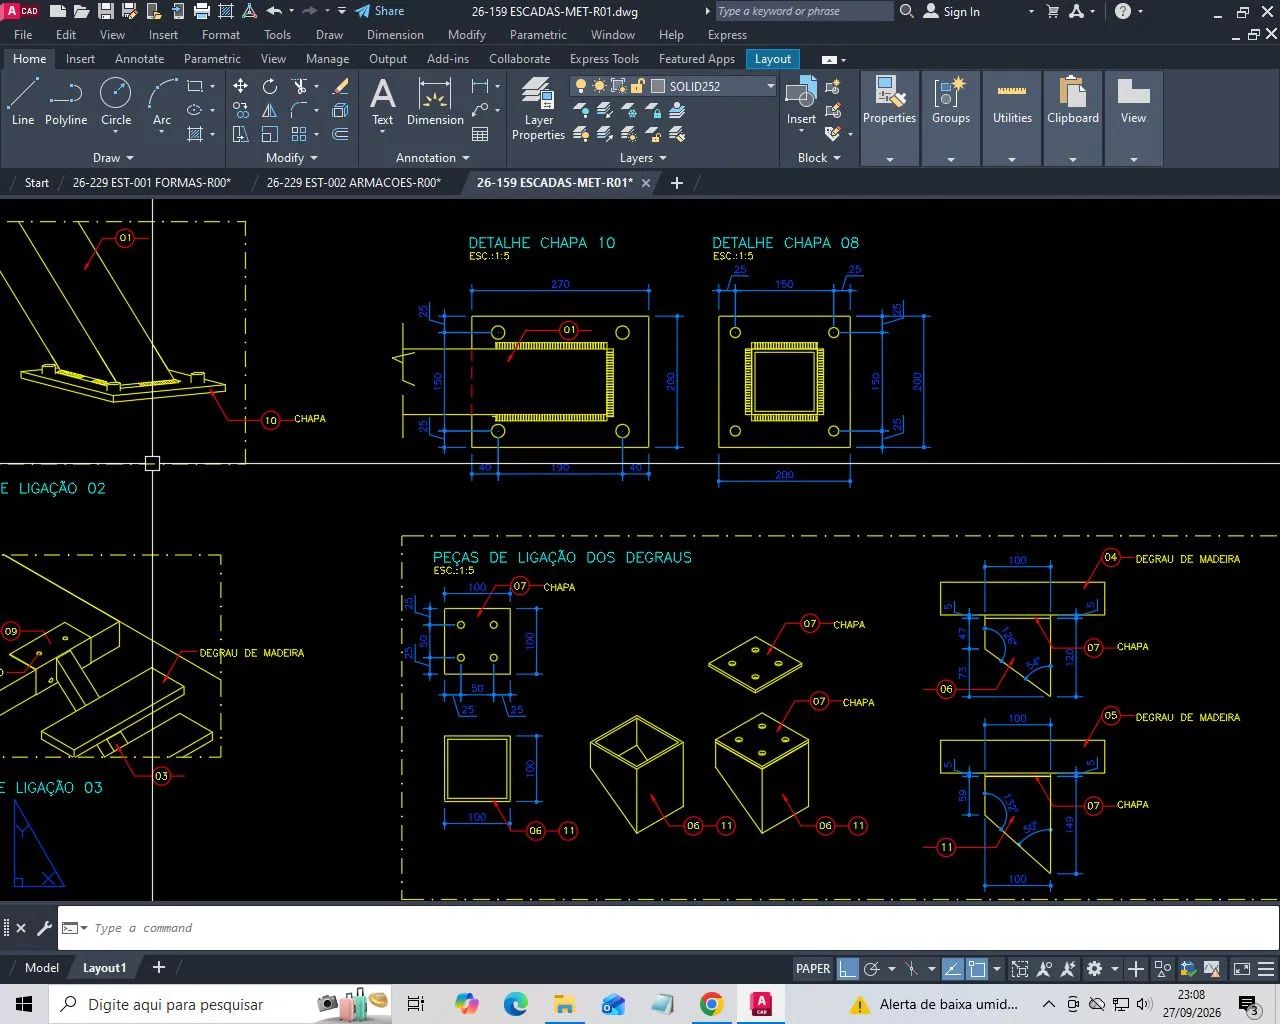Expand the Annotation panel

tap(432, 158)
